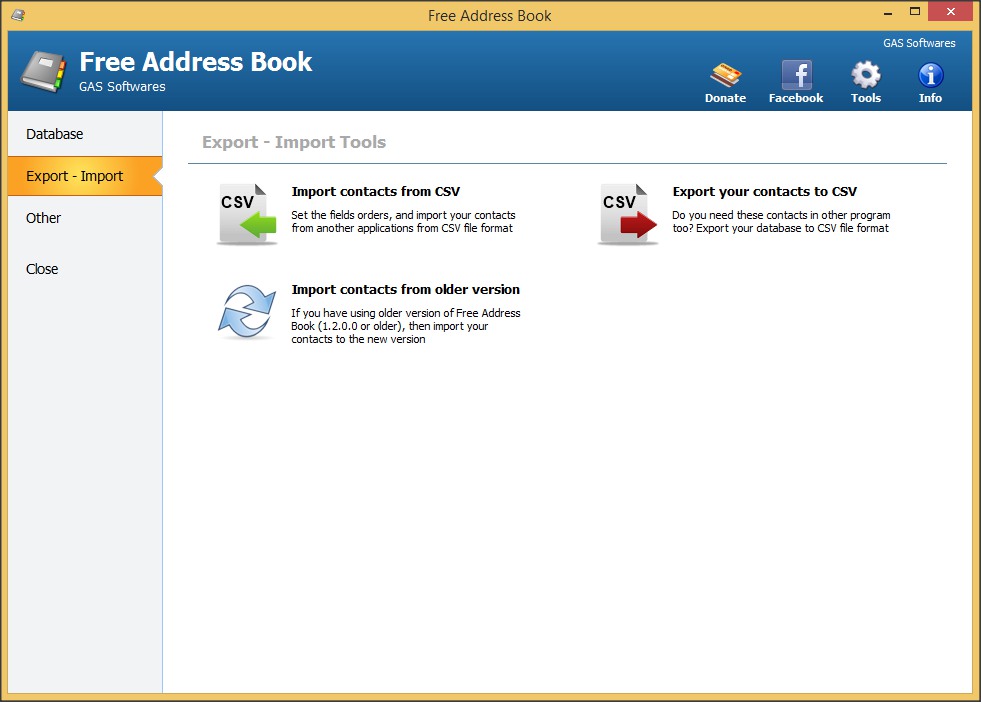
Task: Click 'Import contacts from older version' heading
Action: [405, 289]
